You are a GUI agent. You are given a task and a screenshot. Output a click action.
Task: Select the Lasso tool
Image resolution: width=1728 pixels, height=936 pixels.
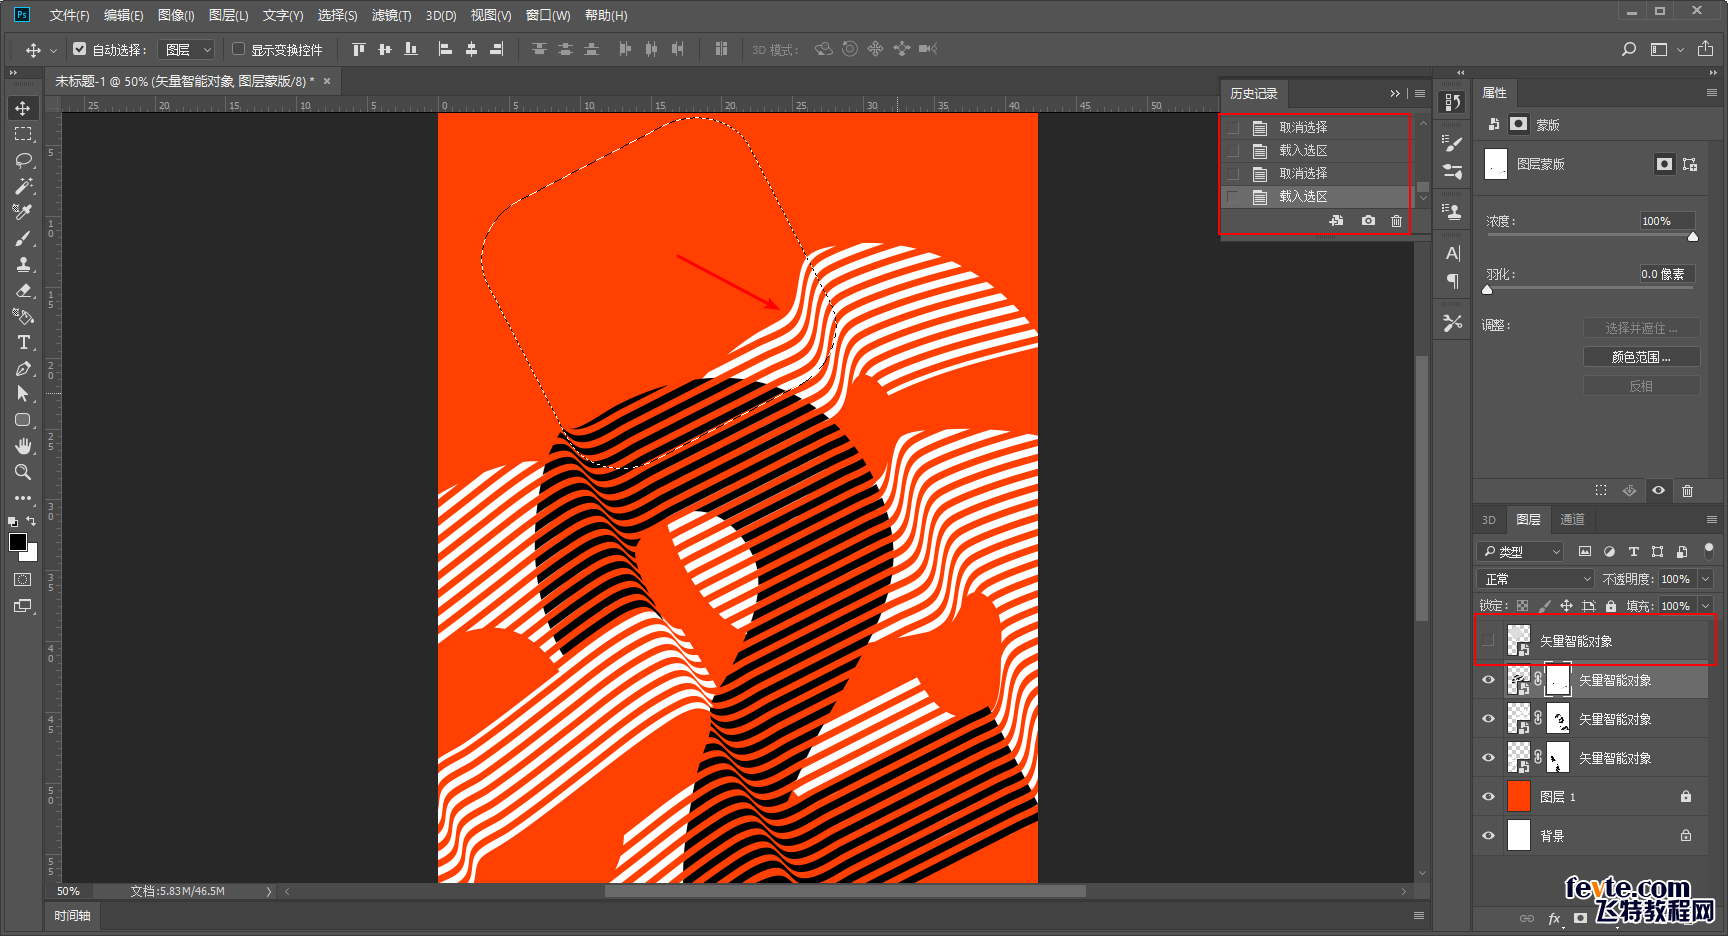[x=23, y=160]
